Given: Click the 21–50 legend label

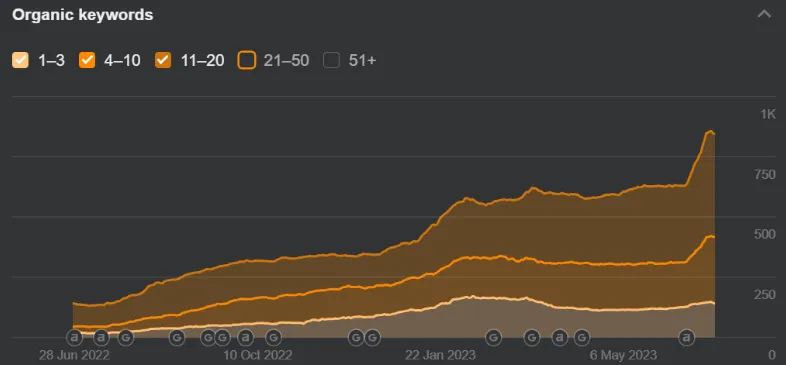Looking at the screenshot, I should coord(286,61).
